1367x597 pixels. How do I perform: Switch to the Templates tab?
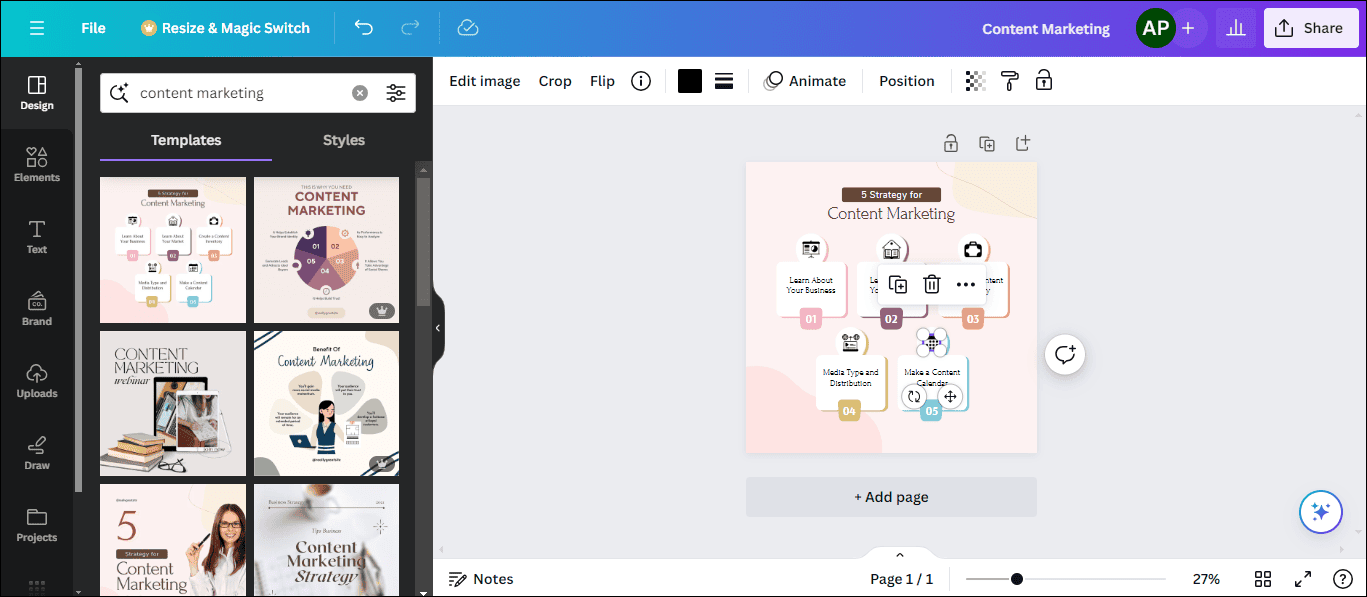tap(186, 140)
